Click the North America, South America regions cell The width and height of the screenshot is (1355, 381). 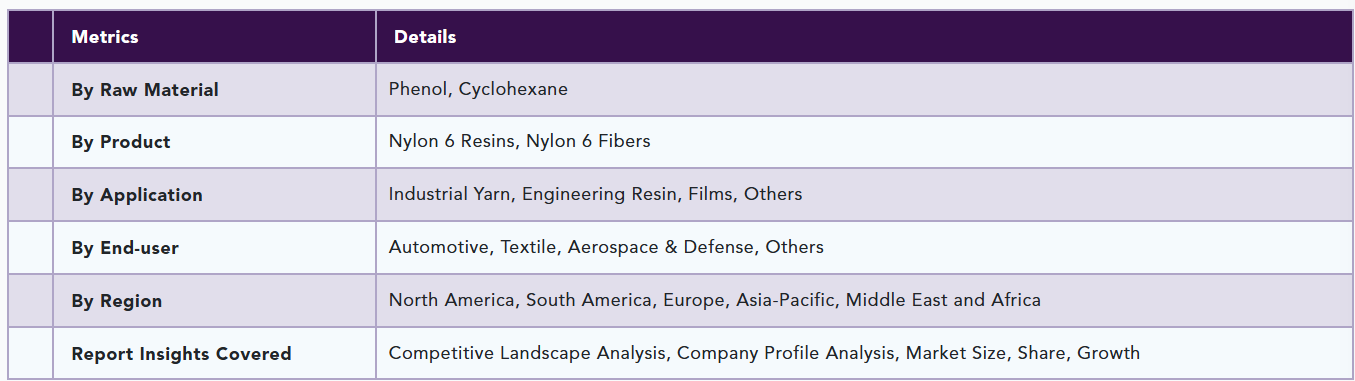864,301
